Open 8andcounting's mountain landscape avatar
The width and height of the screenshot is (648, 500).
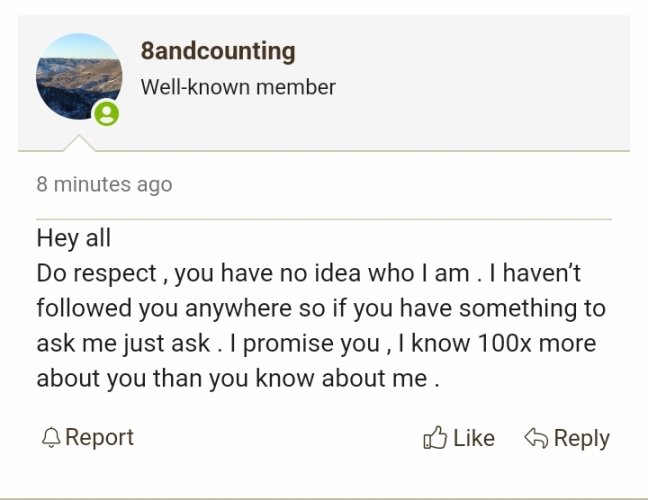(x=79, y=76)
